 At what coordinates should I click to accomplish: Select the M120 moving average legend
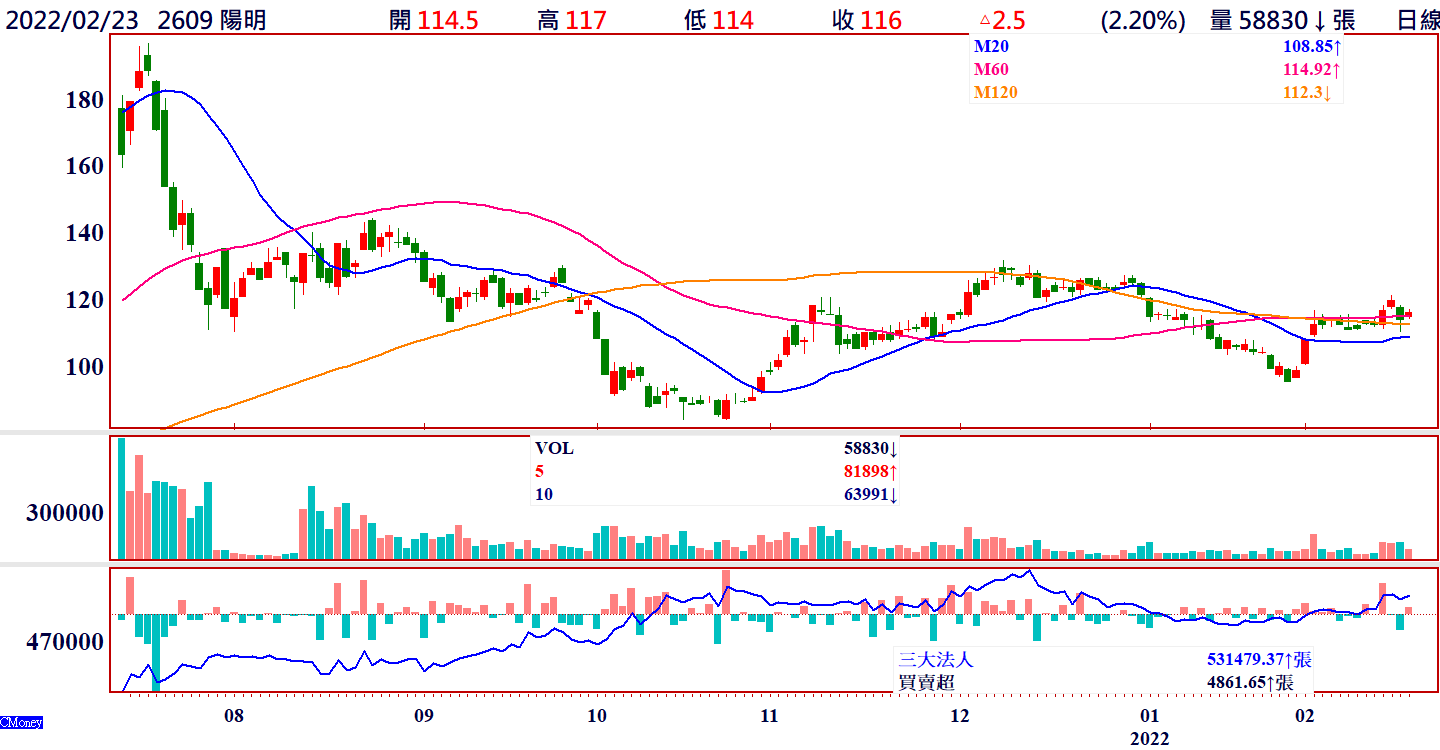(x=996, y=92)
